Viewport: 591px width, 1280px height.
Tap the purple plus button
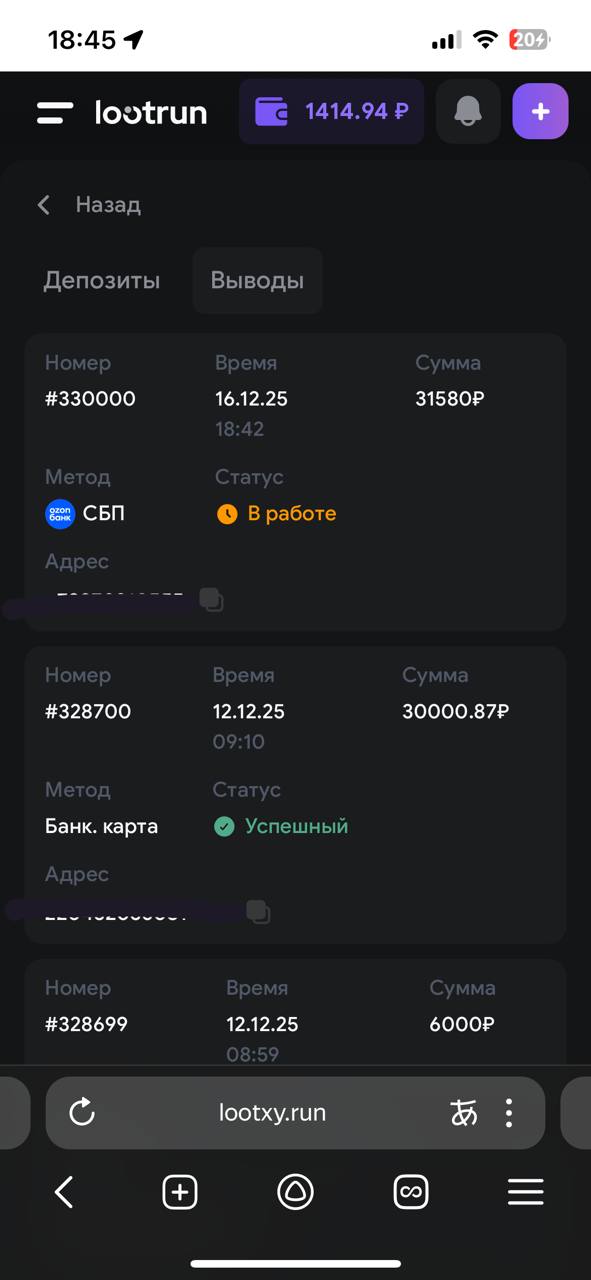pos(540,111)
